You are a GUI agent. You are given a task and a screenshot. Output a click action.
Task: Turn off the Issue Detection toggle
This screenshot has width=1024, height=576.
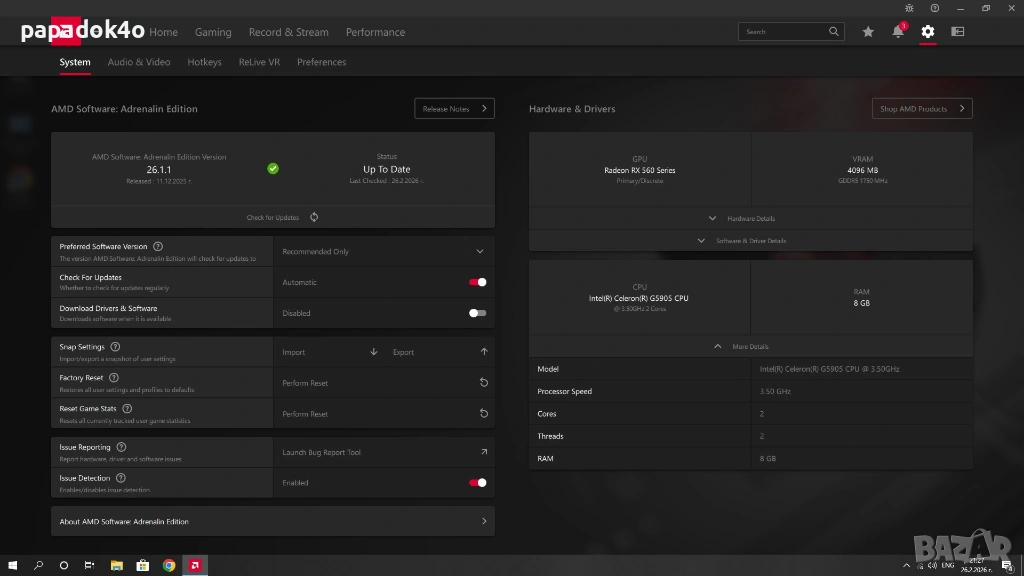pos(478,483)
